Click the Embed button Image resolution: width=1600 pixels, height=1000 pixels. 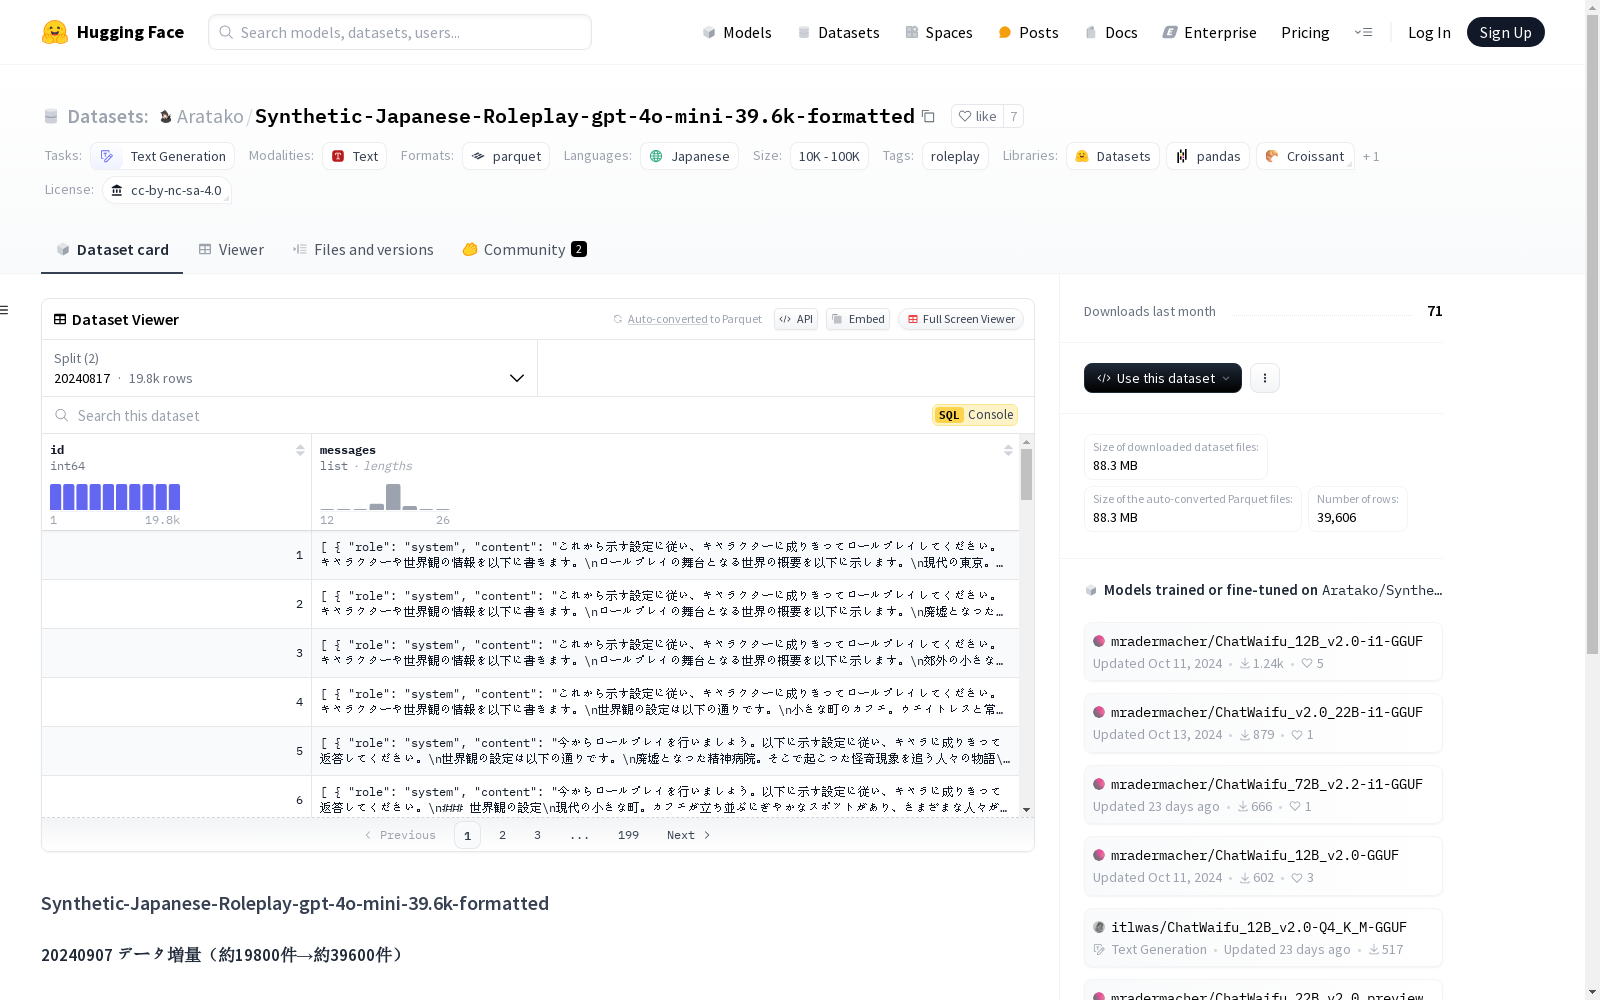[858, 319]
